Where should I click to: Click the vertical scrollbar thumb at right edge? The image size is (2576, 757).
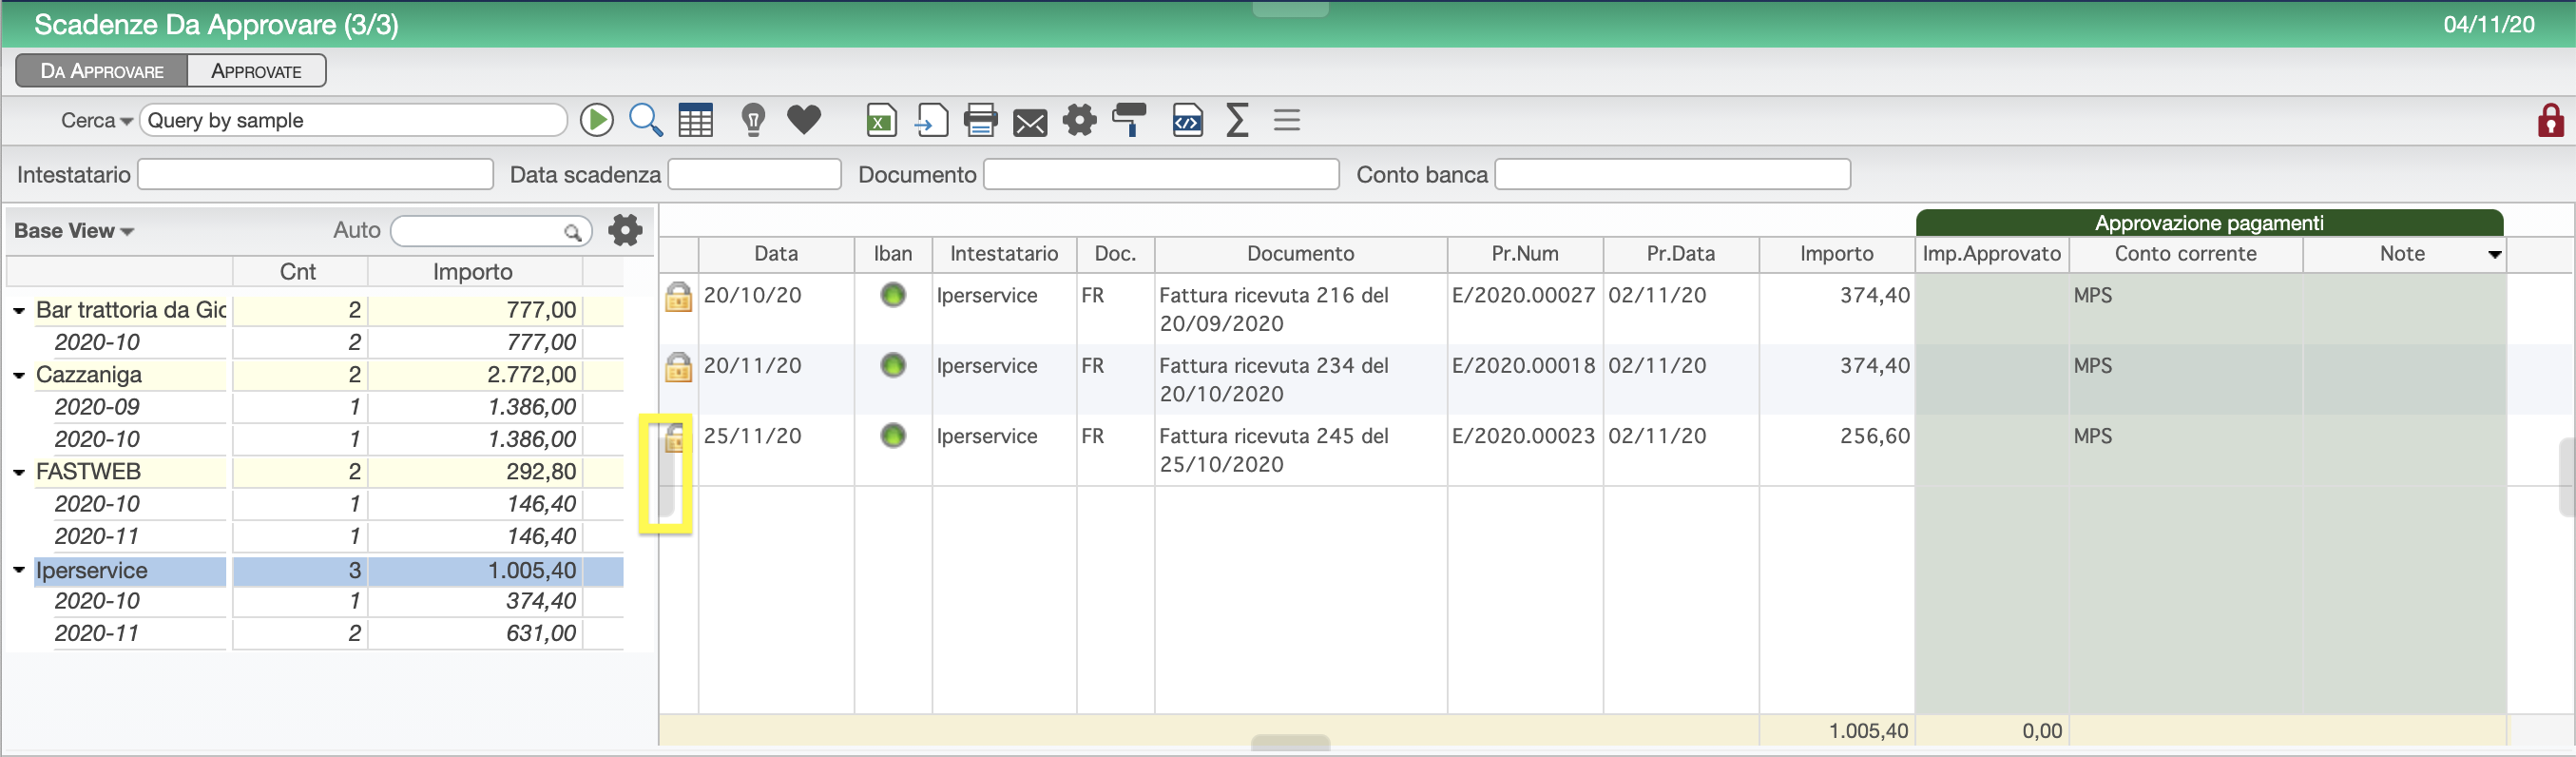tap(2568, 477)
